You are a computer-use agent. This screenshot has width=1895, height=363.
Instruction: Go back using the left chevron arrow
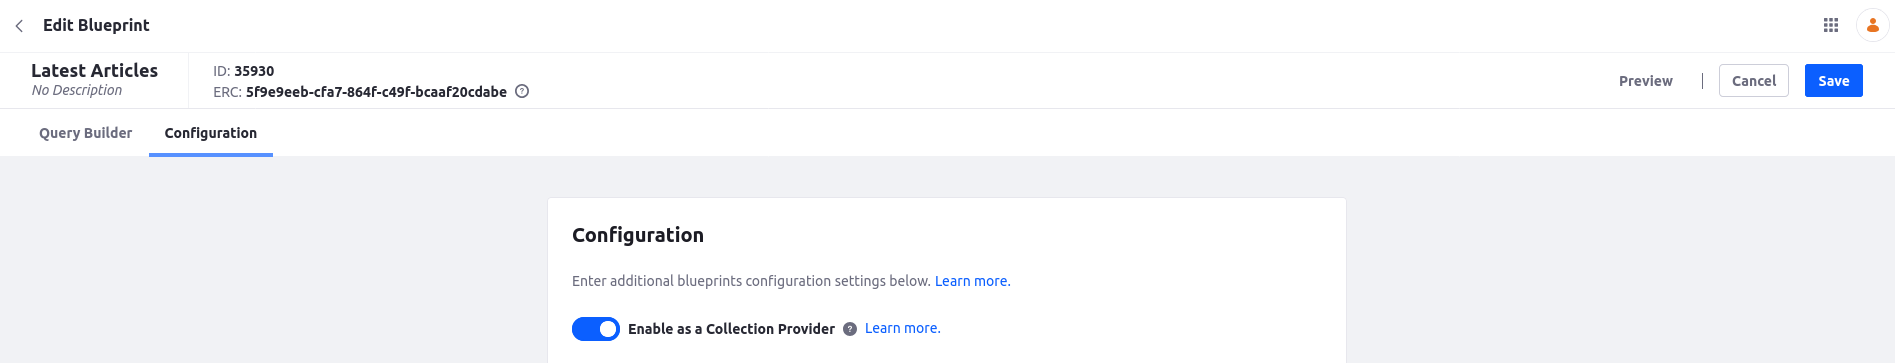pyautogui.click(x=19, y=26)
